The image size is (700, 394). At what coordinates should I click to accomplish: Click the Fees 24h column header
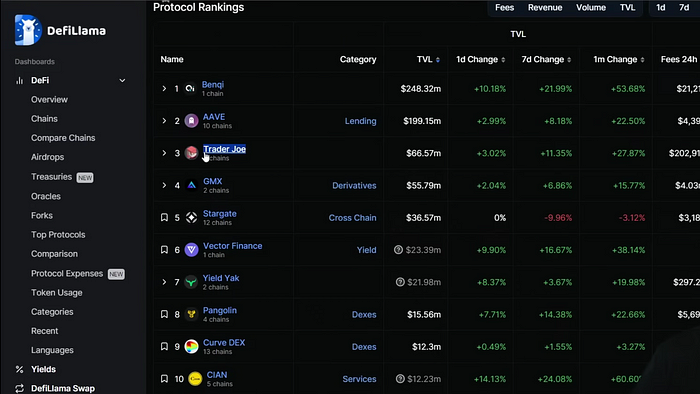point(679,59)
